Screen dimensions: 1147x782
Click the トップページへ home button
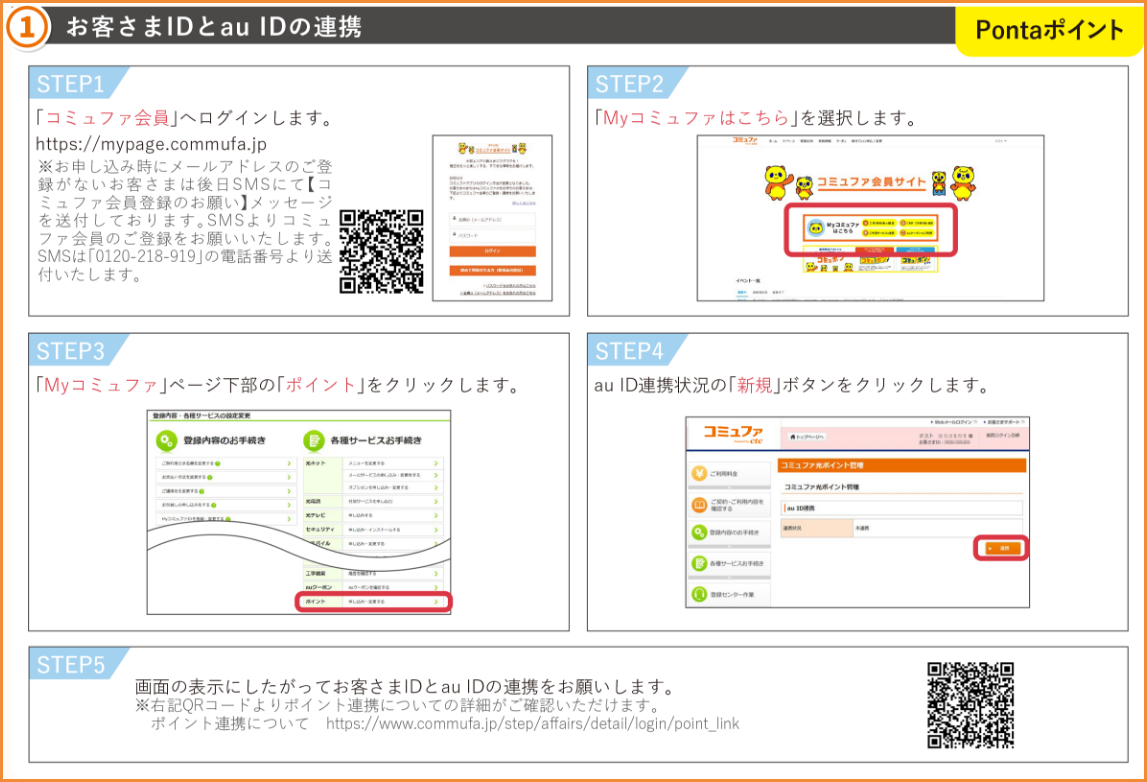click(808, 437)
